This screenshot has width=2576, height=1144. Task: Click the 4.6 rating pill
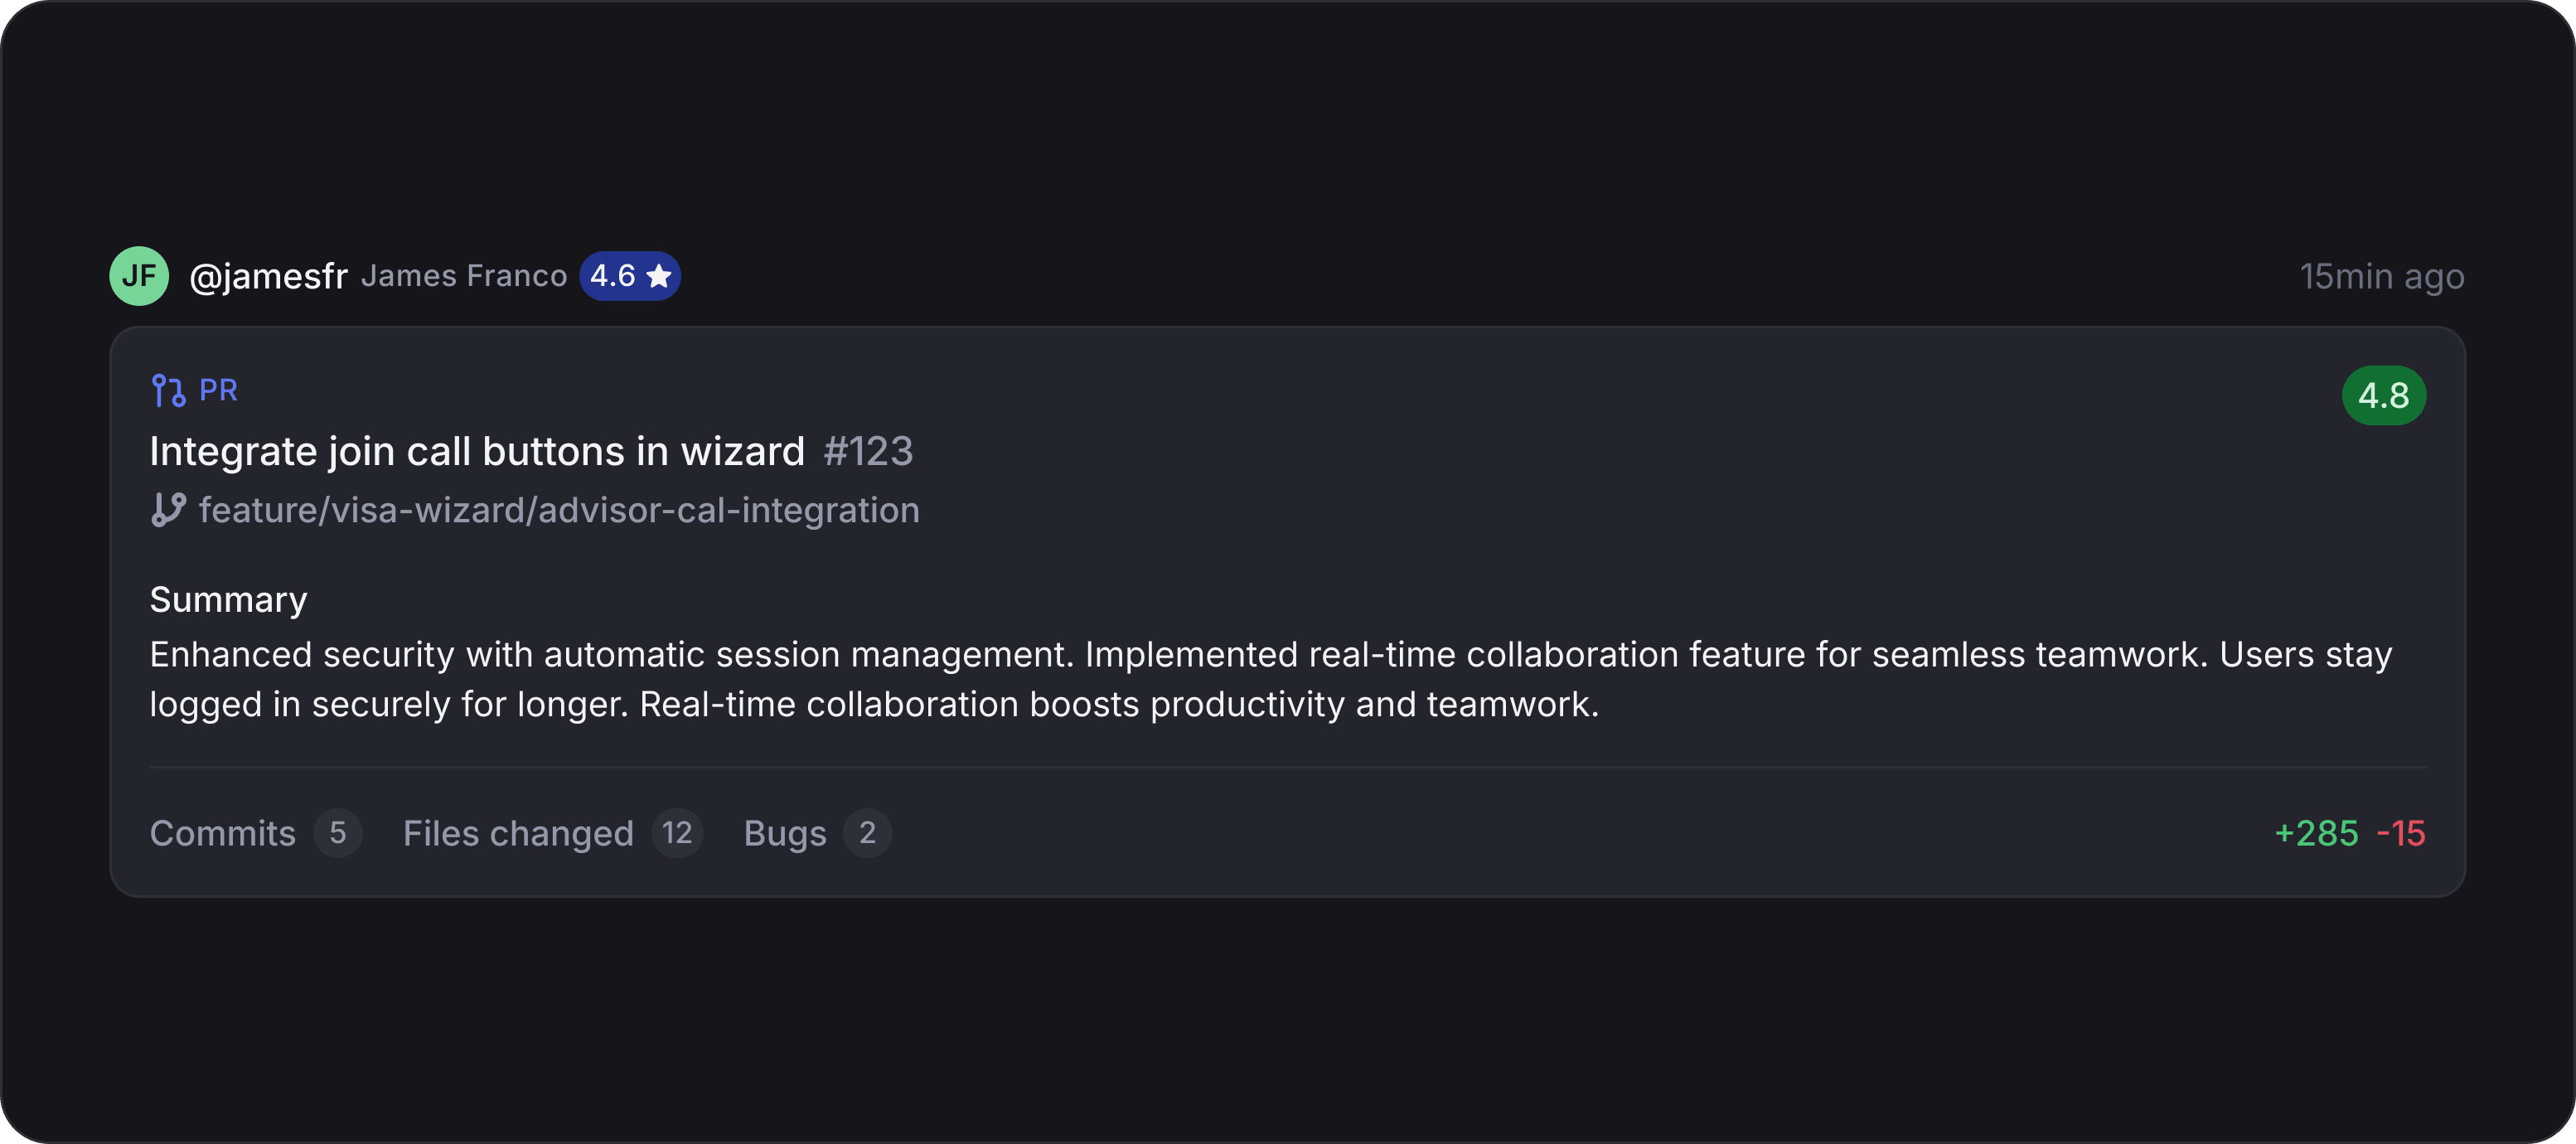click(x=630, y=275)
